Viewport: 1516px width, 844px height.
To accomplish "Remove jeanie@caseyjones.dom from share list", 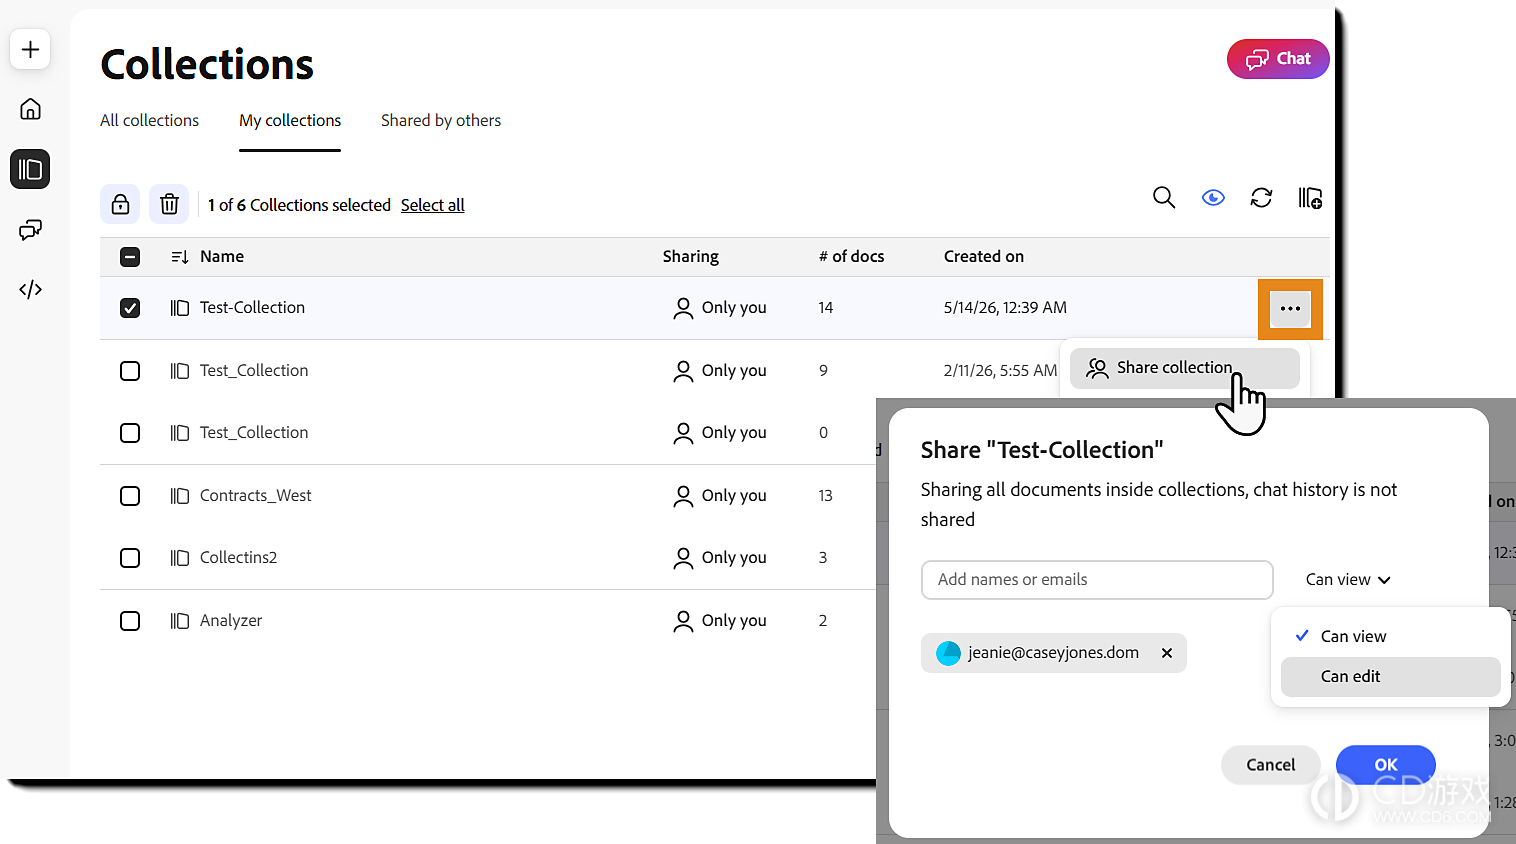I will click(x=1167, y=653).
